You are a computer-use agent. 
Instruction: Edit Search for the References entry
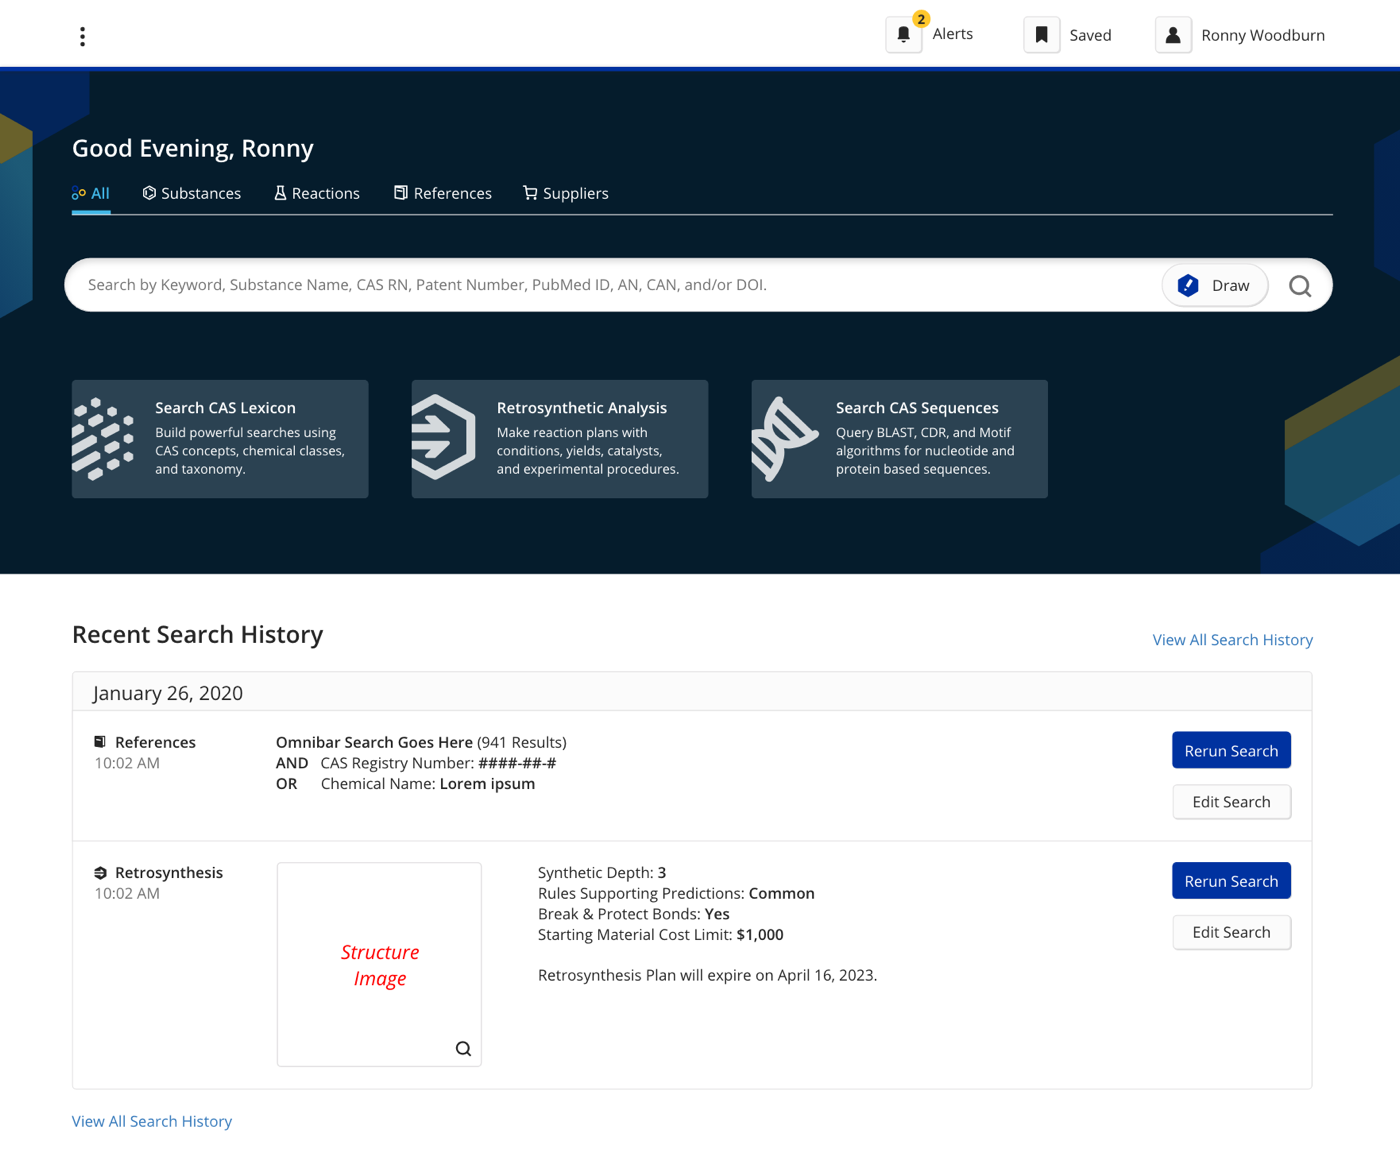(1231, 802)
